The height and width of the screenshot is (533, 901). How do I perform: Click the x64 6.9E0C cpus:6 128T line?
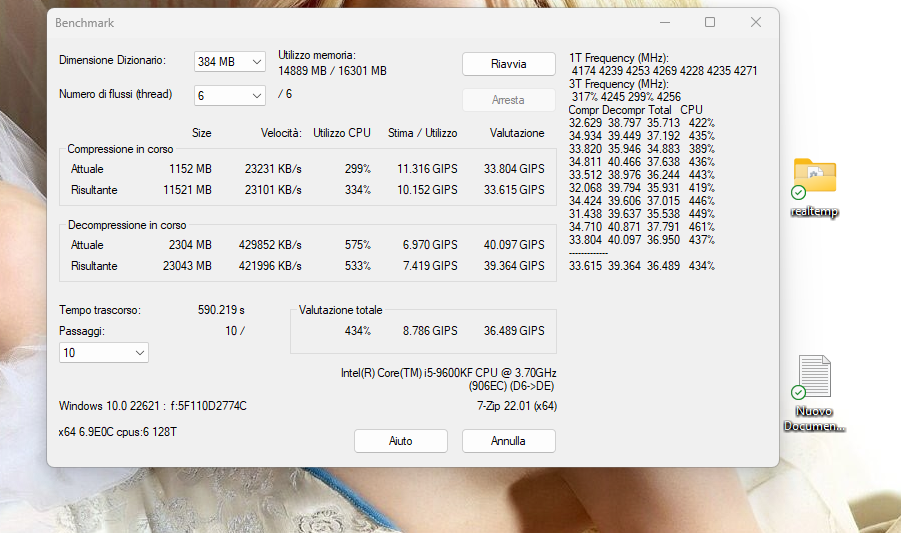pyautogui.click(x=118, y=432)
